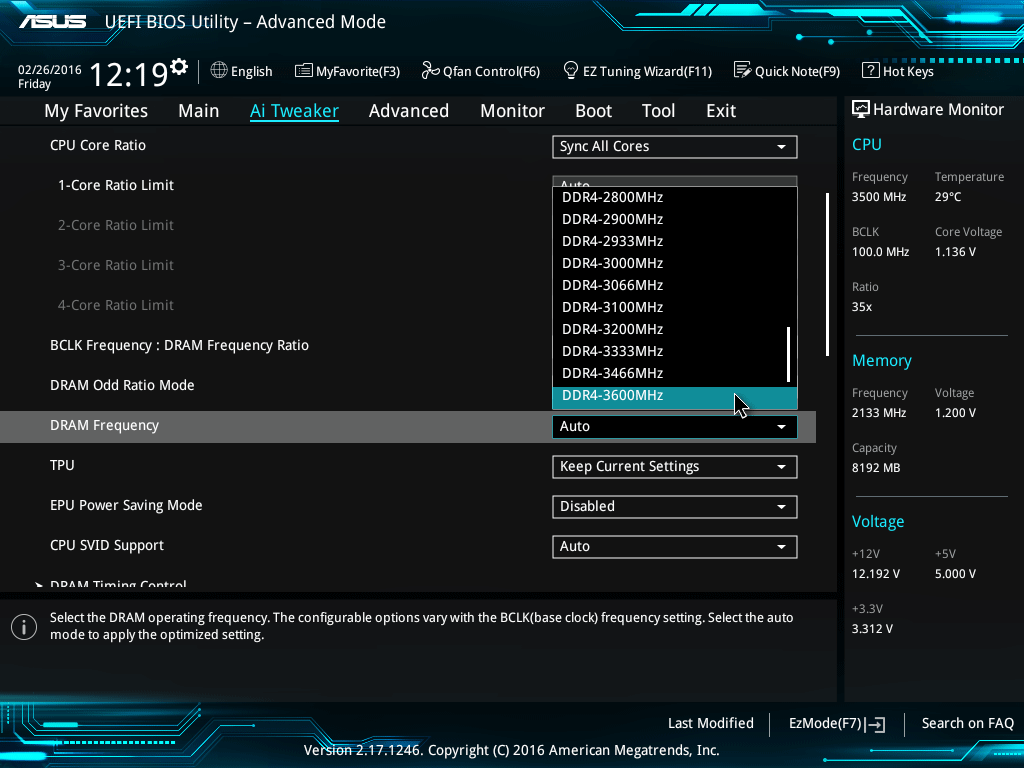Open the CPU SVID Support dropdown
1024x768 pixels.
tap(674, 546)
